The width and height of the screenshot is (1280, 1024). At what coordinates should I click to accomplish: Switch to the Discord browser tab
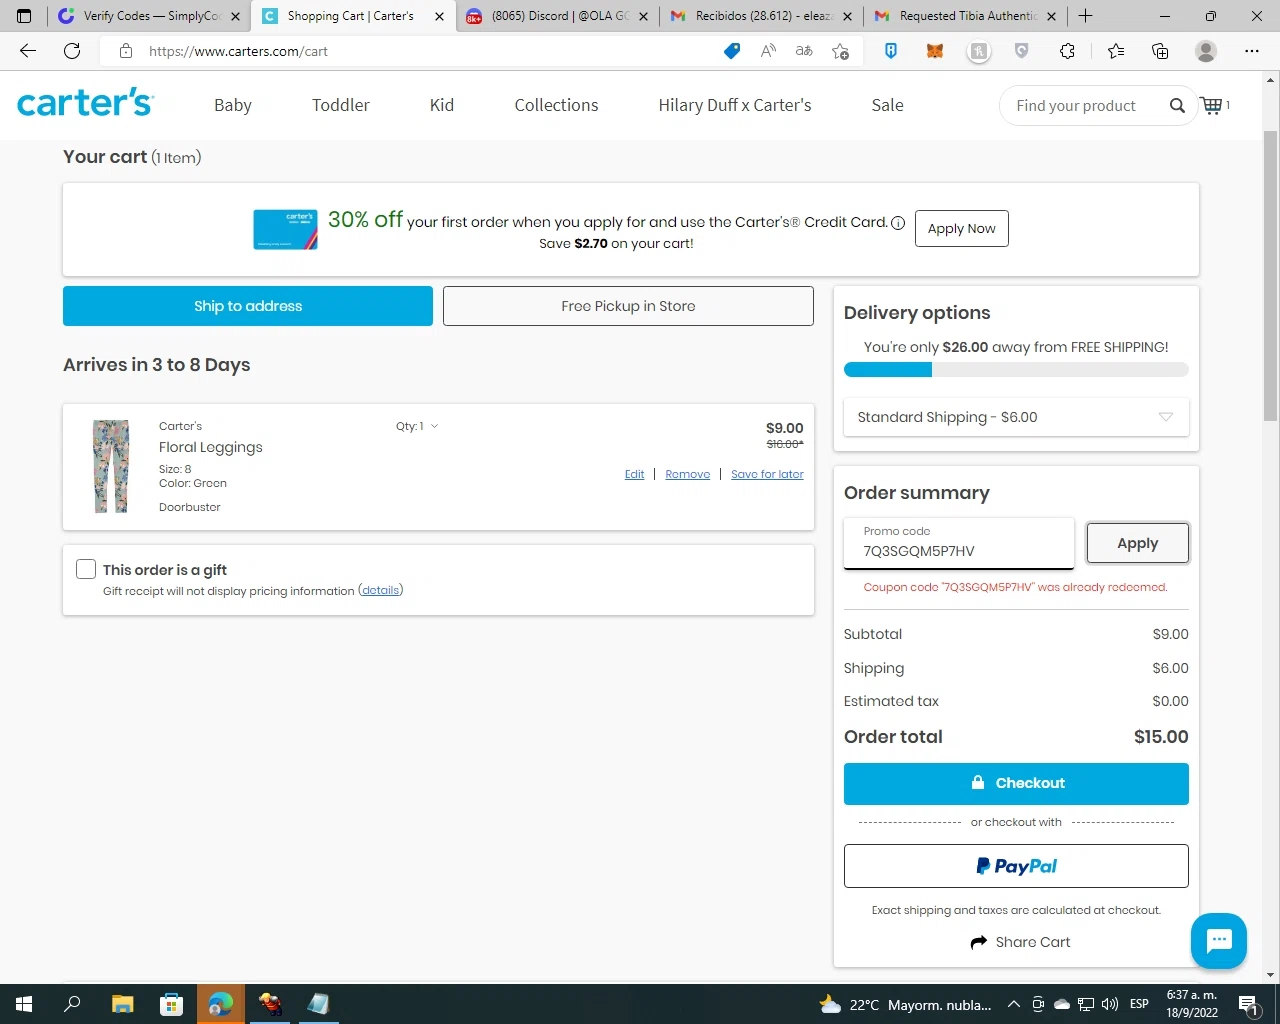tap(555, 16)
